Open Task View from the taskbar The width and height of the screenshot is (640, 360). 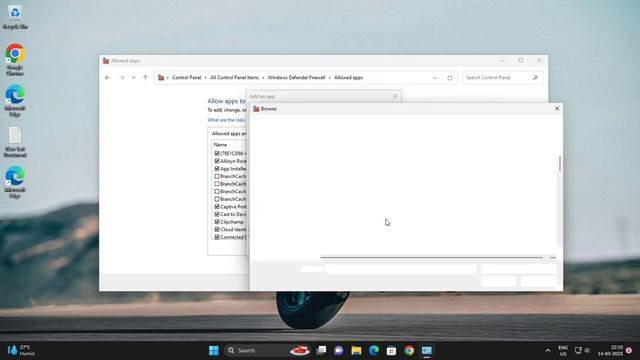pyautogui.click(x=321, y=351)
